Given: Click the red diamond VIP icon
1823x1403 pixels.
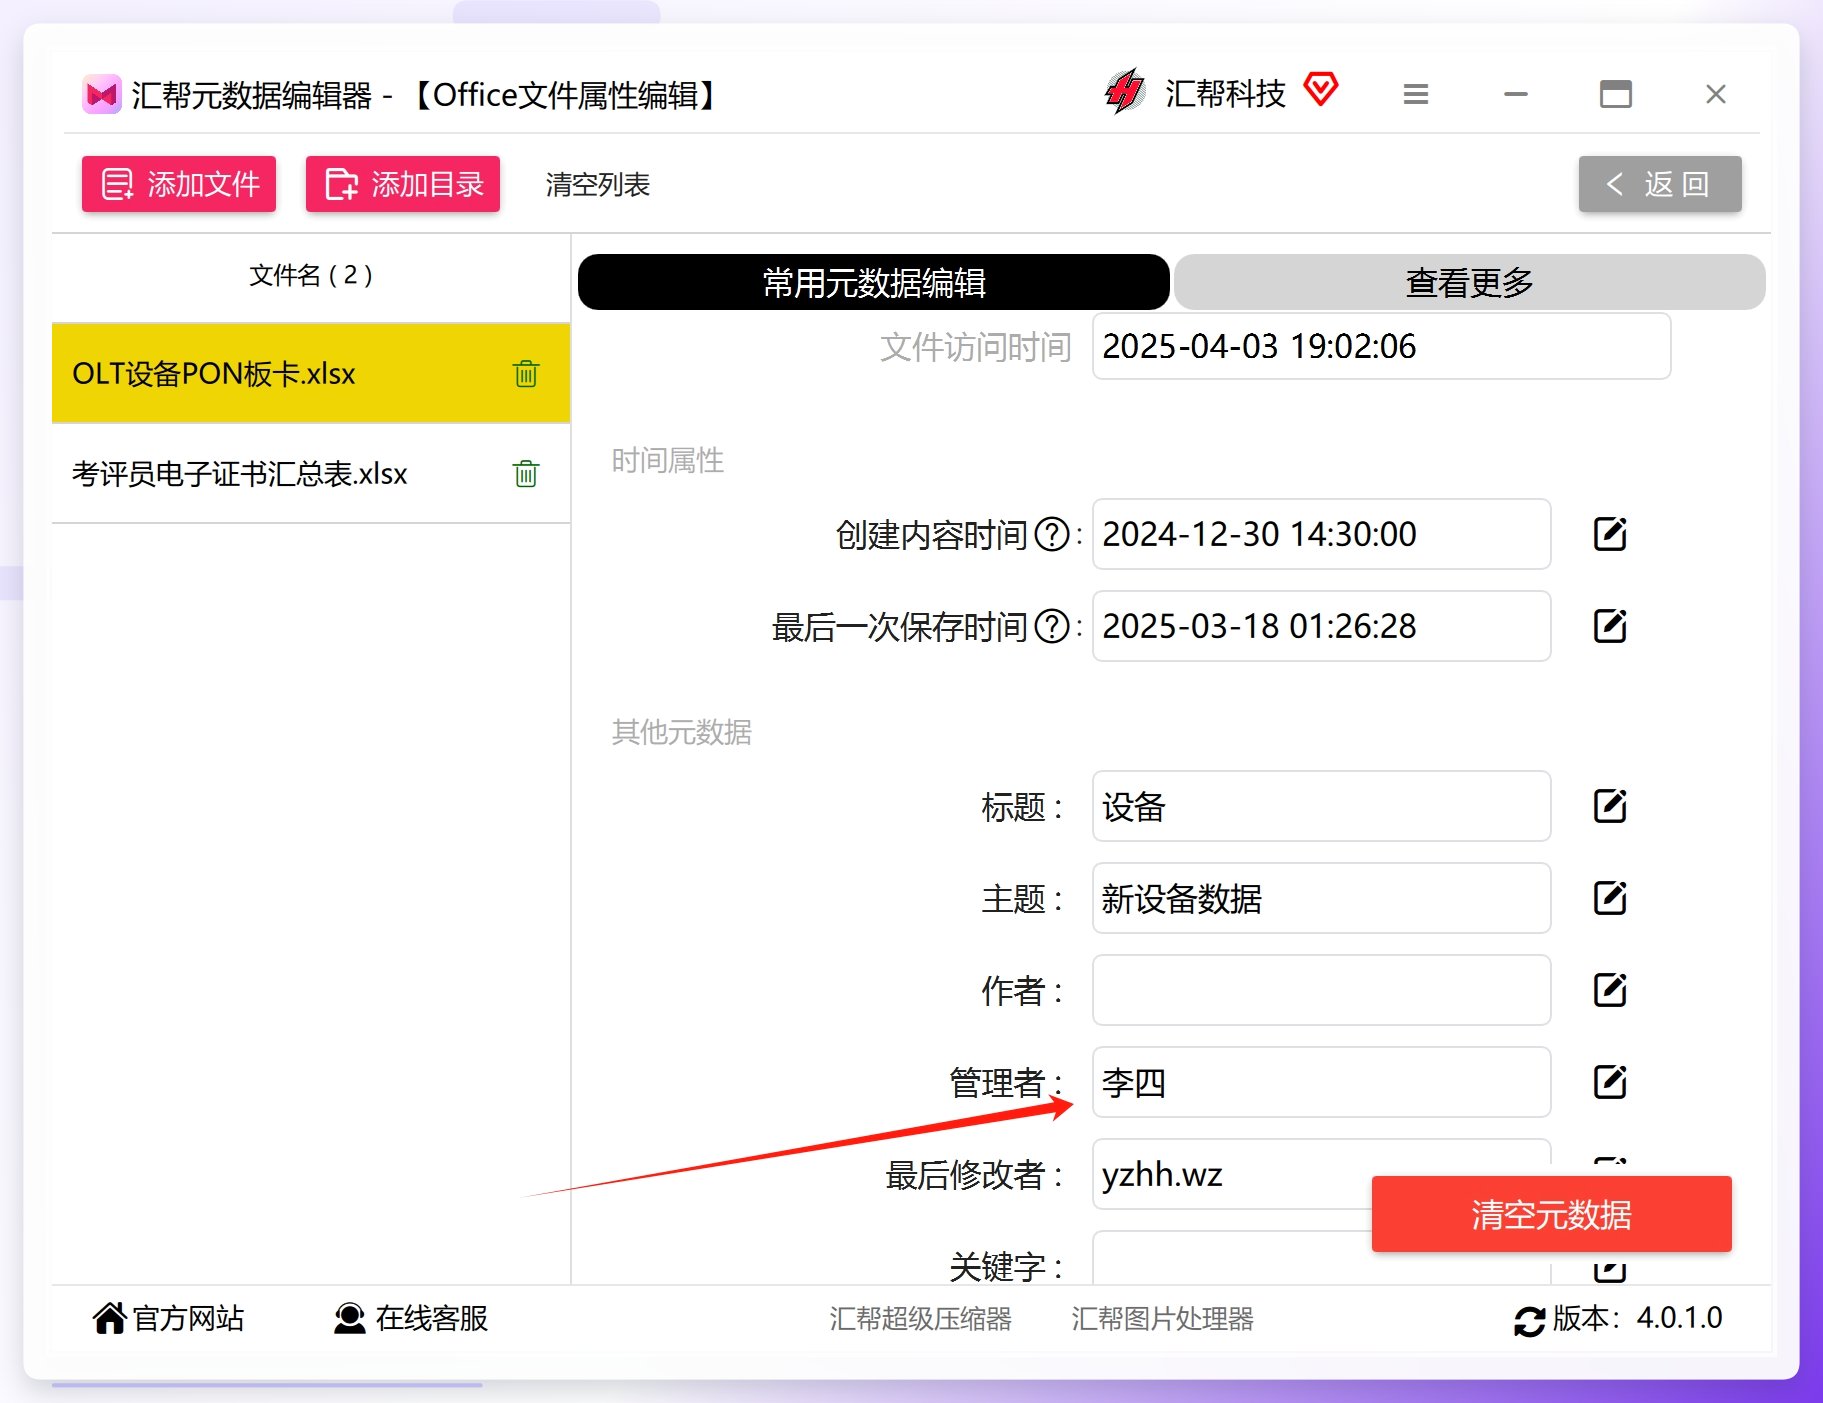Looking at the screenshot, I should pyautogui.click(x=1321, y=90).
